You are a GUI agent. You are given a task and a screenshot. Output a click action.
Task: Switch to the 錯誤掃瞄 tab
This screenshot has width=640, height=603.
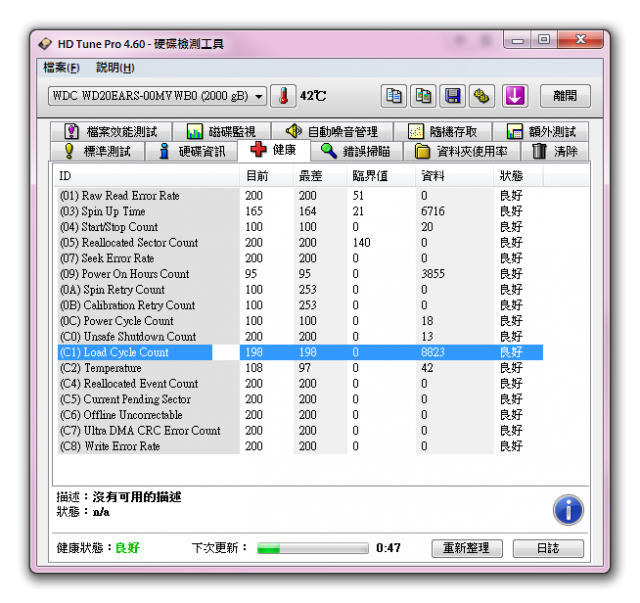pyautogui.click(x=356, y=151)
